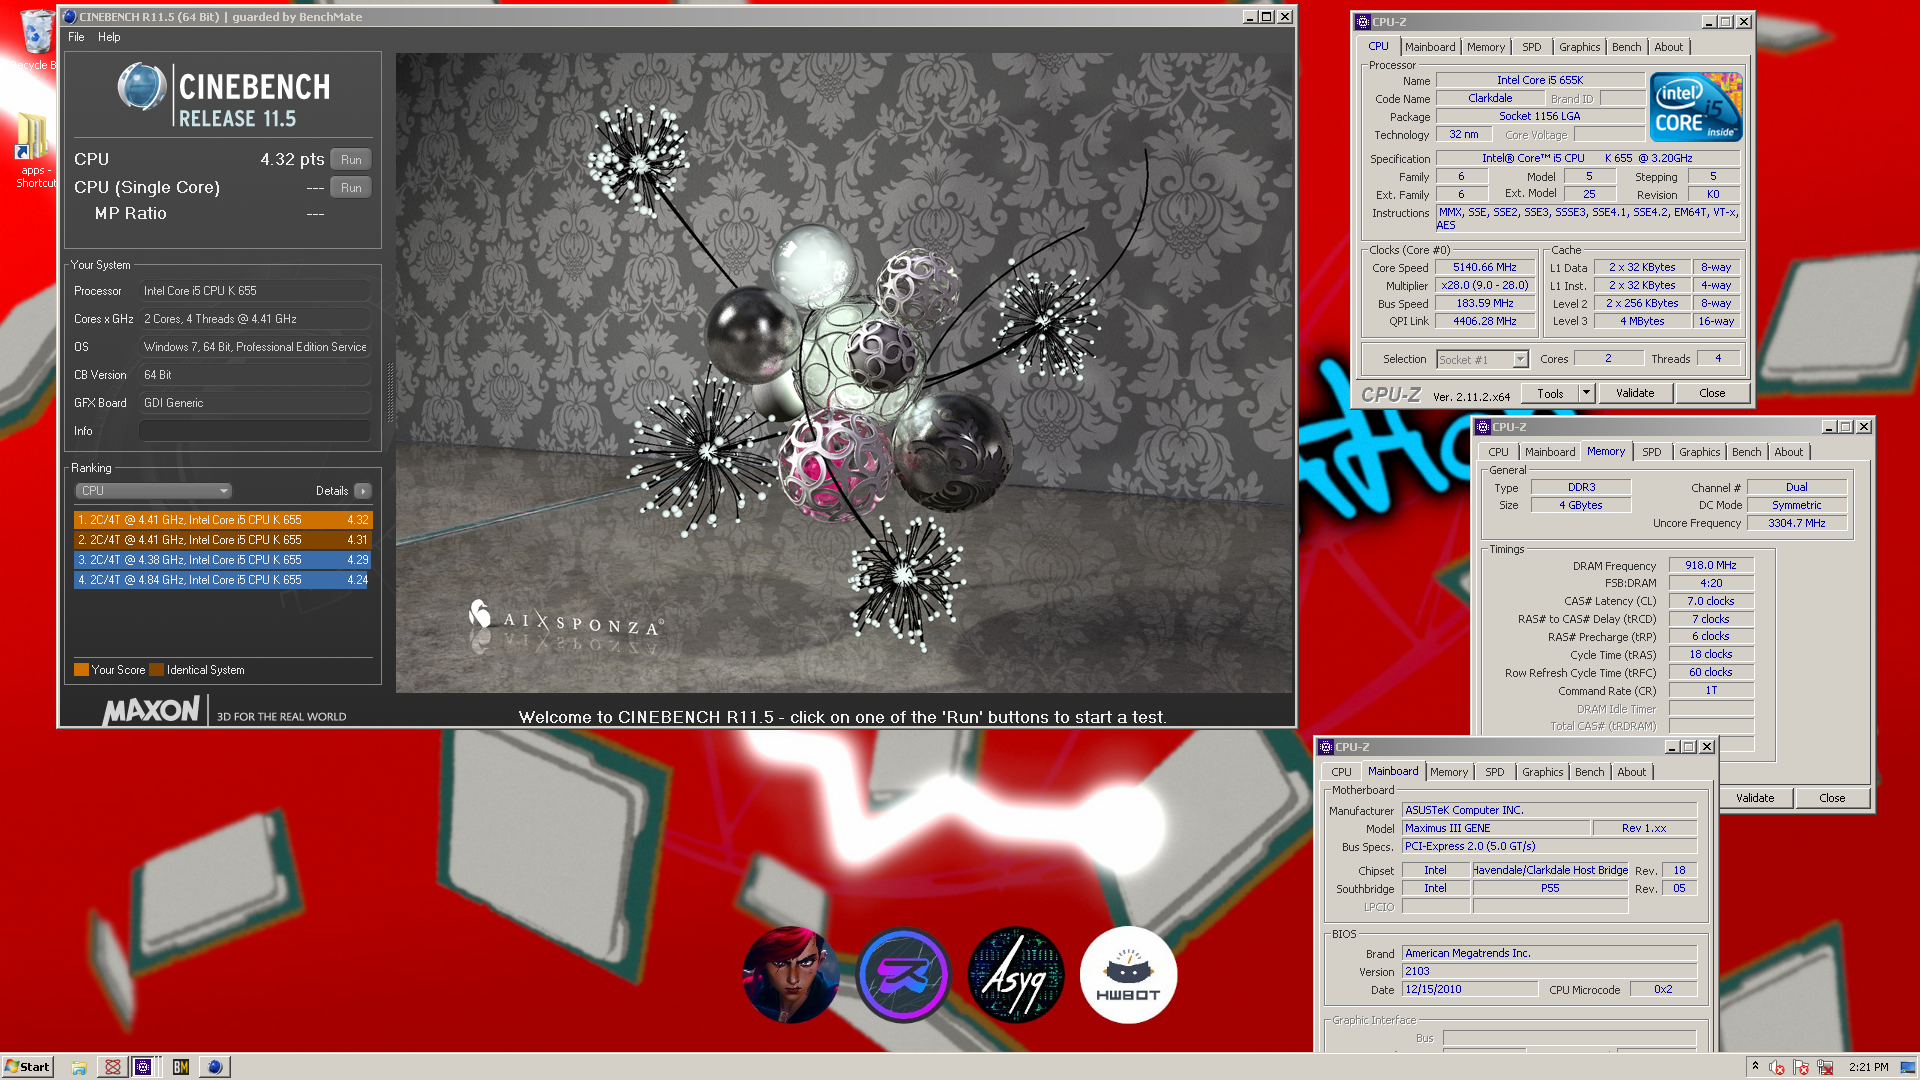Click the Your Score orange swatch
Screen dimensions: 1920x1080
(81, 670)
